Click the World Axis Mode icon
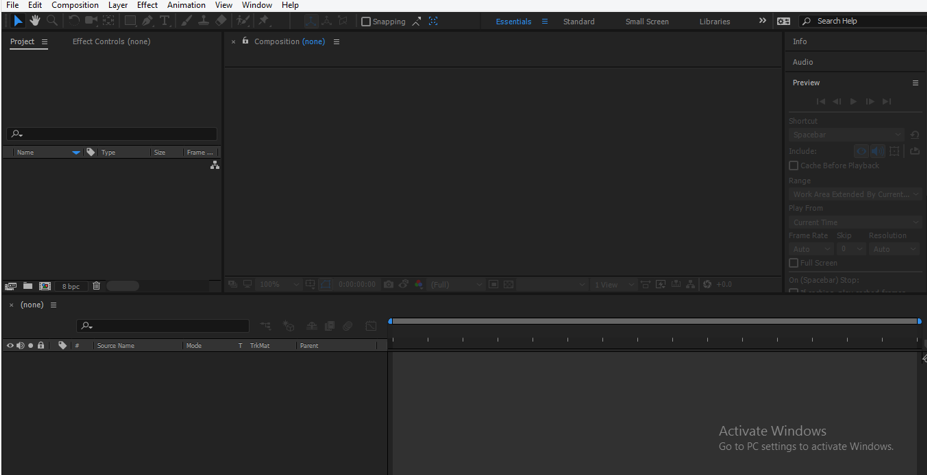Screen dimensions: 927x475 pos(326,21)
